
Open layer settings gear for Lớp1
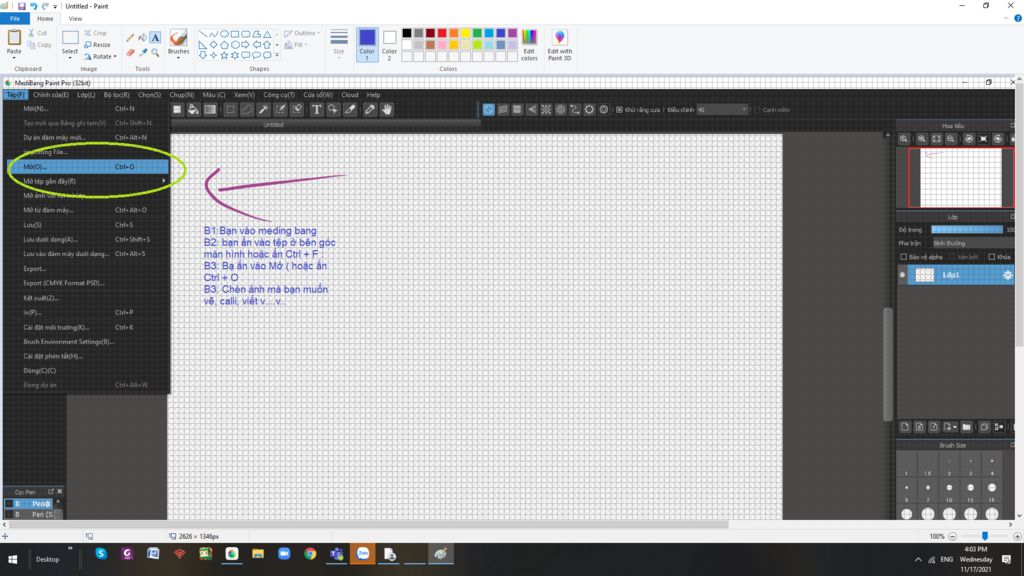coord(1009,274)
